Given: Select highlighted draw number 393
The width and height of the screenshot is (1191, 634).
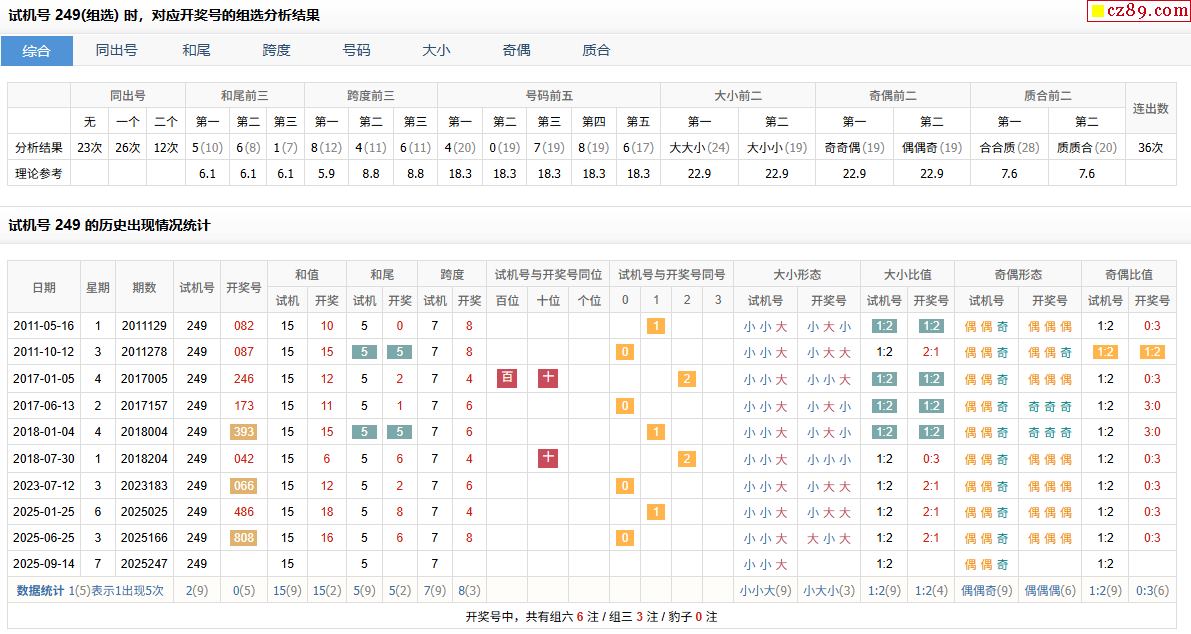Looking at the screenshot, I should pyautogui.click(x=244, y=432).
